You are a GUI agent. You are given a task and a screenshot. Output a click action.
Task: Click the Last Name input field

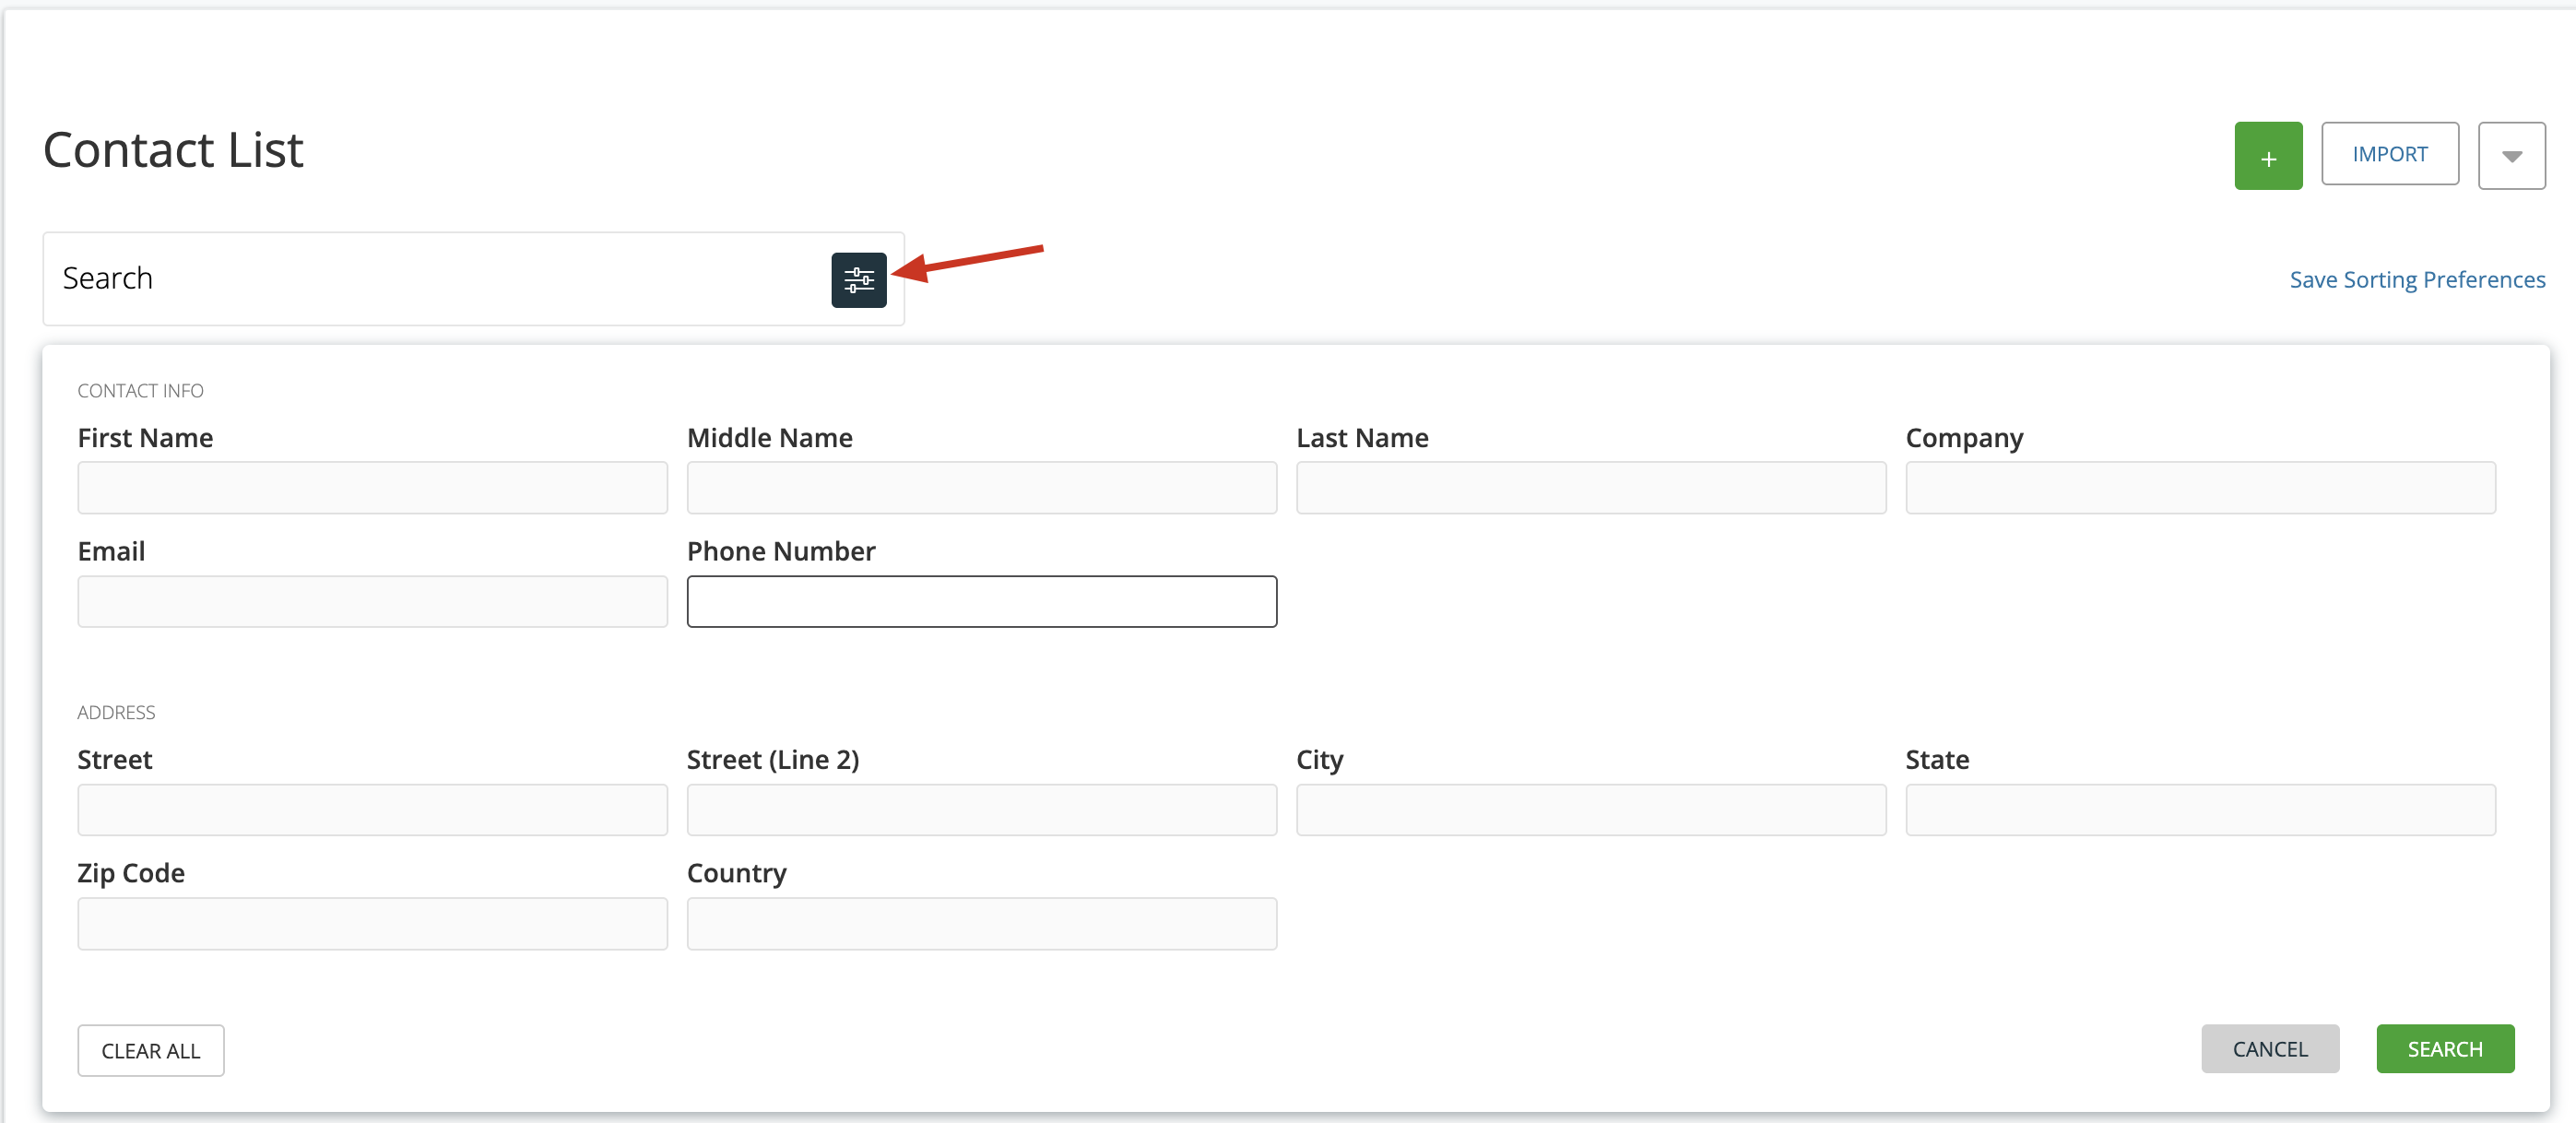pos(1590,488)
